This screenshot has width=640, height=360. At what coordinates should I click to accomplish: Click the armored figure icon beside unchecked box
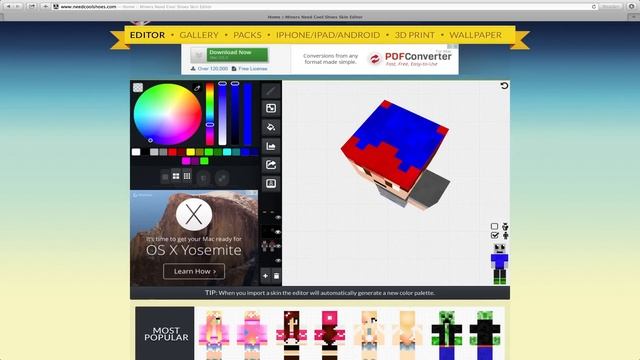505,227
